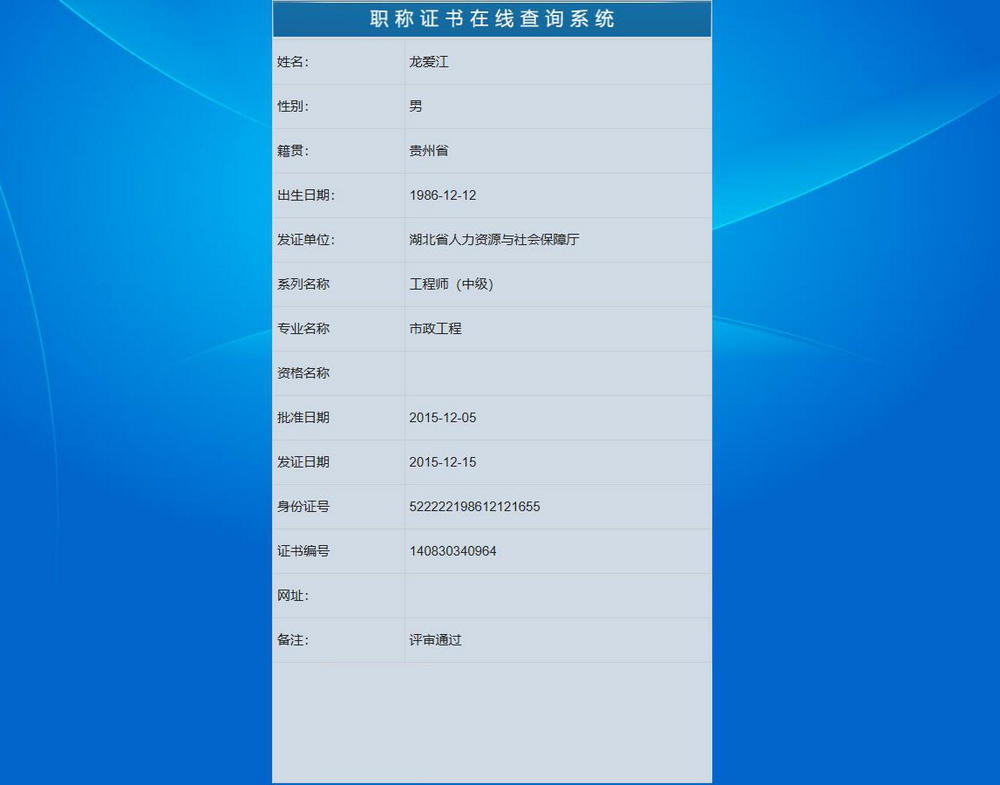Select the series name 工程师（中级）
The width and height of the screenshot is (1000, 785).
(450, 284)
